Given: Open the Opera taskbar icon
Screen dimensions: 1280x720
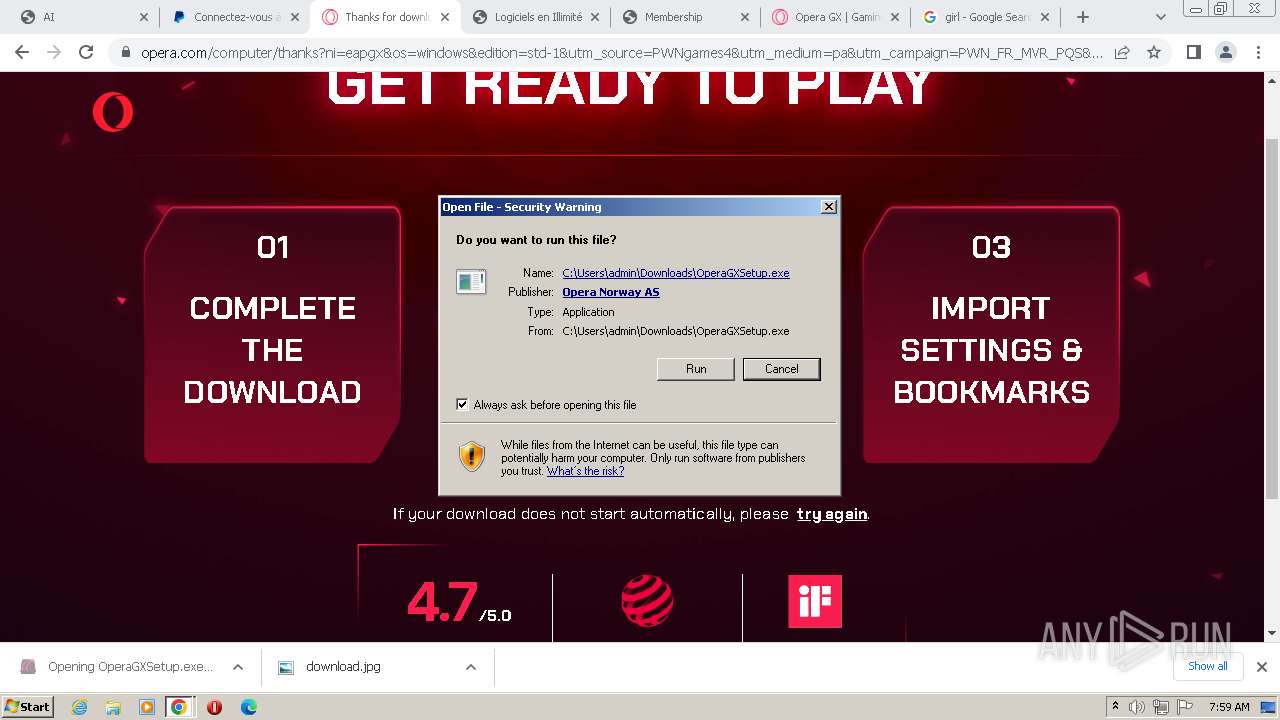Looking at the screenshot, I should click(214, 707).
